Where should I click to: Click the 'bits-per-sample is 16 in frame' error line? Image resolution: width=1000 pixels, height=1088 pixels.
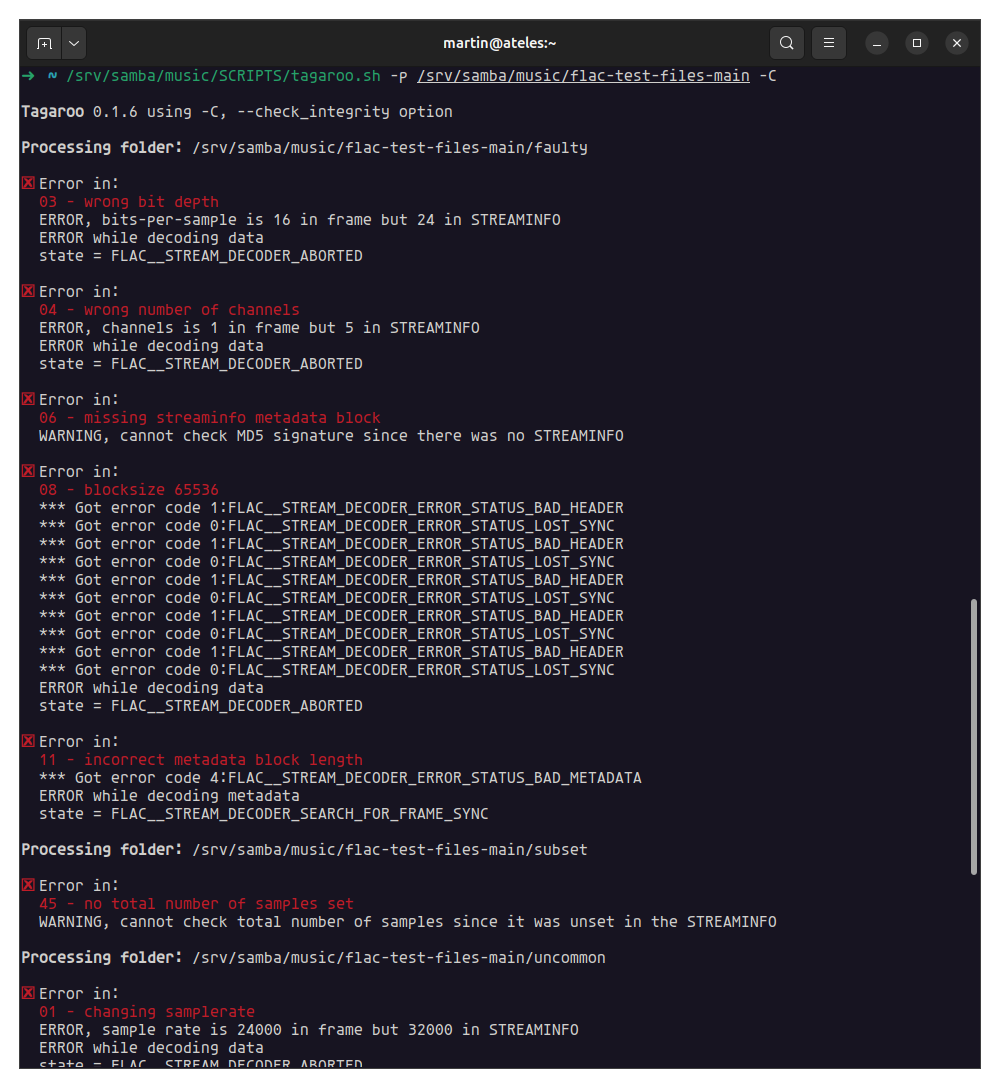click(x=300, y=220)
